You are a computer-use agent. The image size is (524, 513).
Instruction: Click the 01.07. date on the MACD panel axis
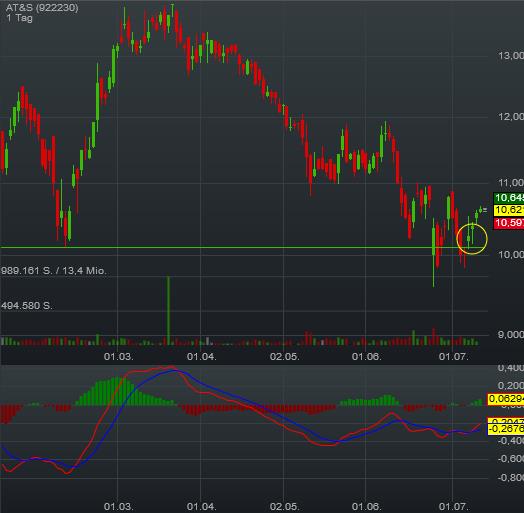click(x=453, y=506)
